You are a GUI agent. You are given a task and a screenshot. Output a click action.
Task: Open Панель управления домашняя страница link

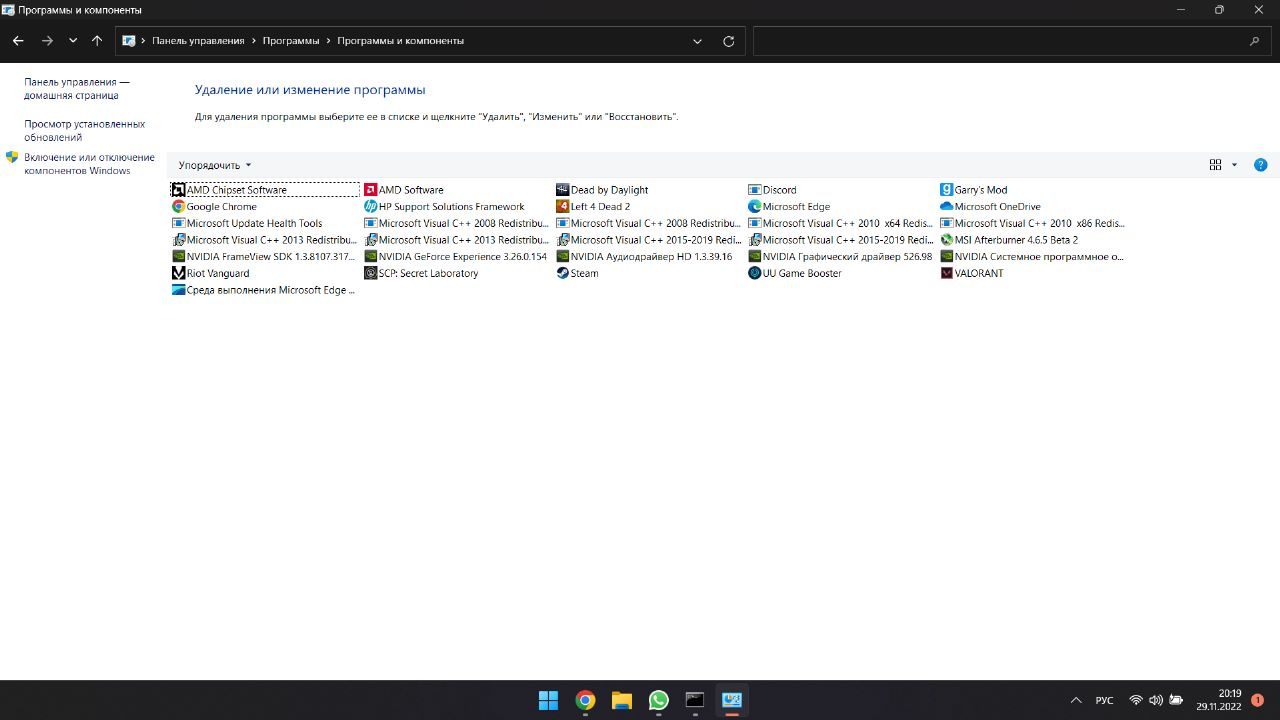pos(77,89)
